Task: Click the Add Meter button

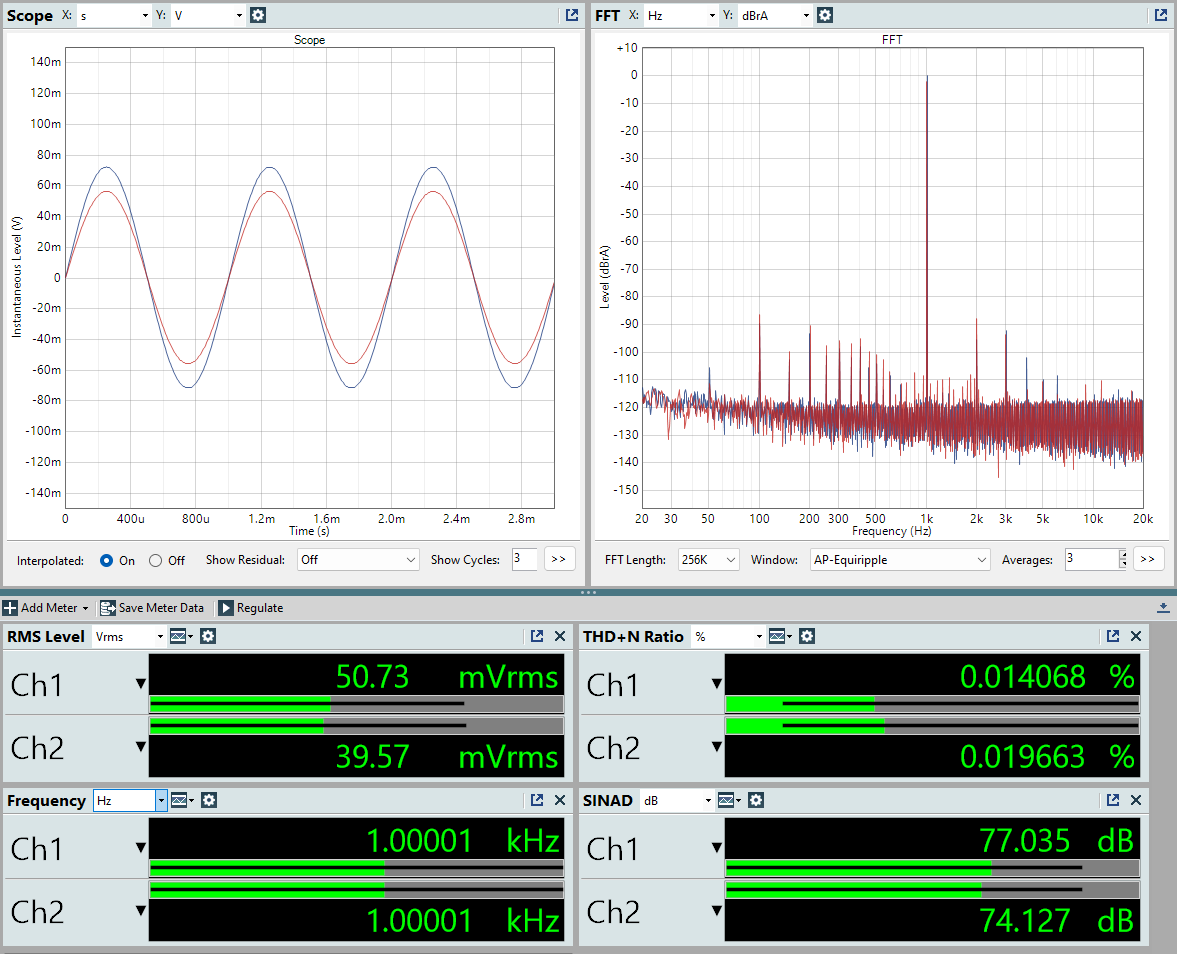Action: [47, 608]
